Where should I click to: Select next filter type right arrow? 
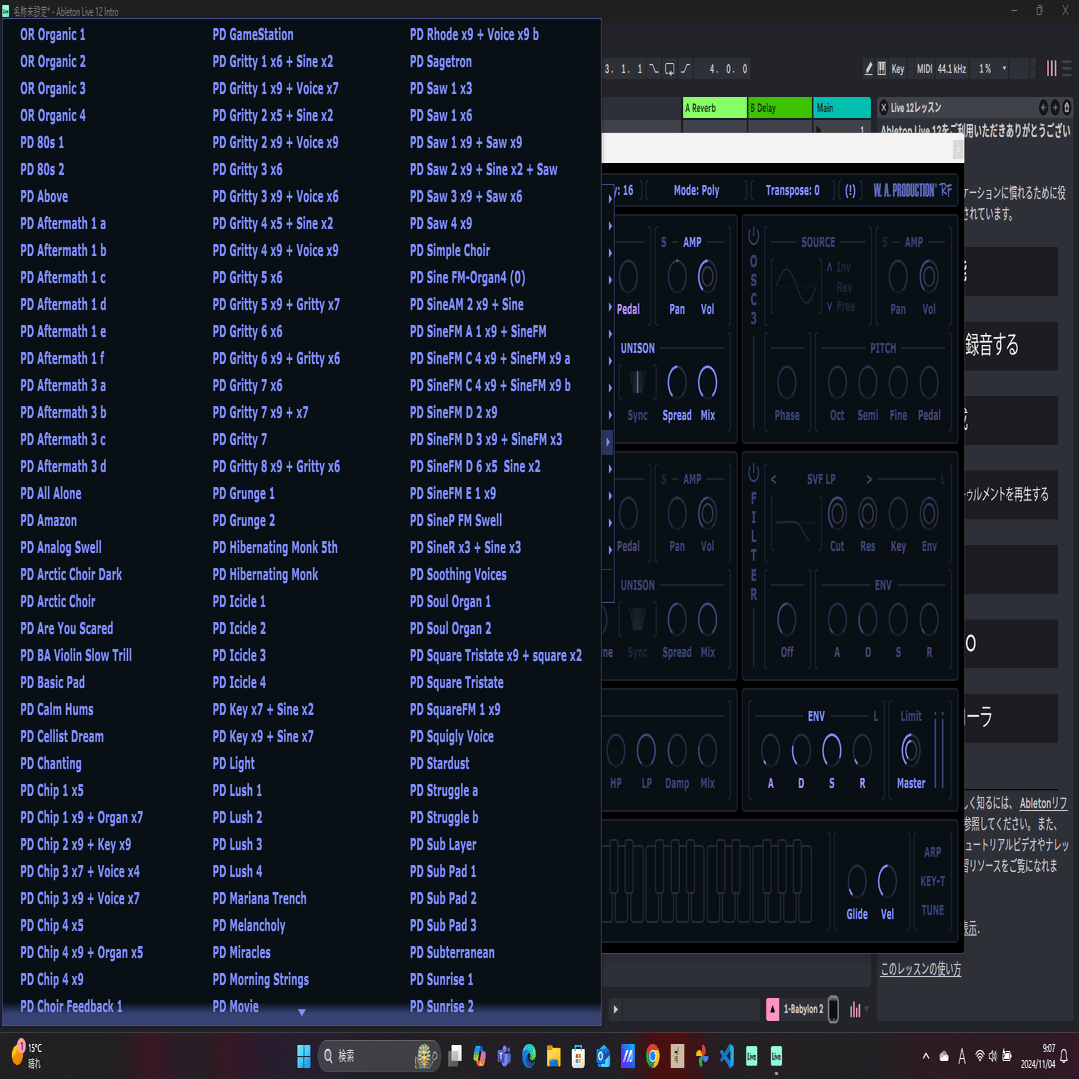869,479
